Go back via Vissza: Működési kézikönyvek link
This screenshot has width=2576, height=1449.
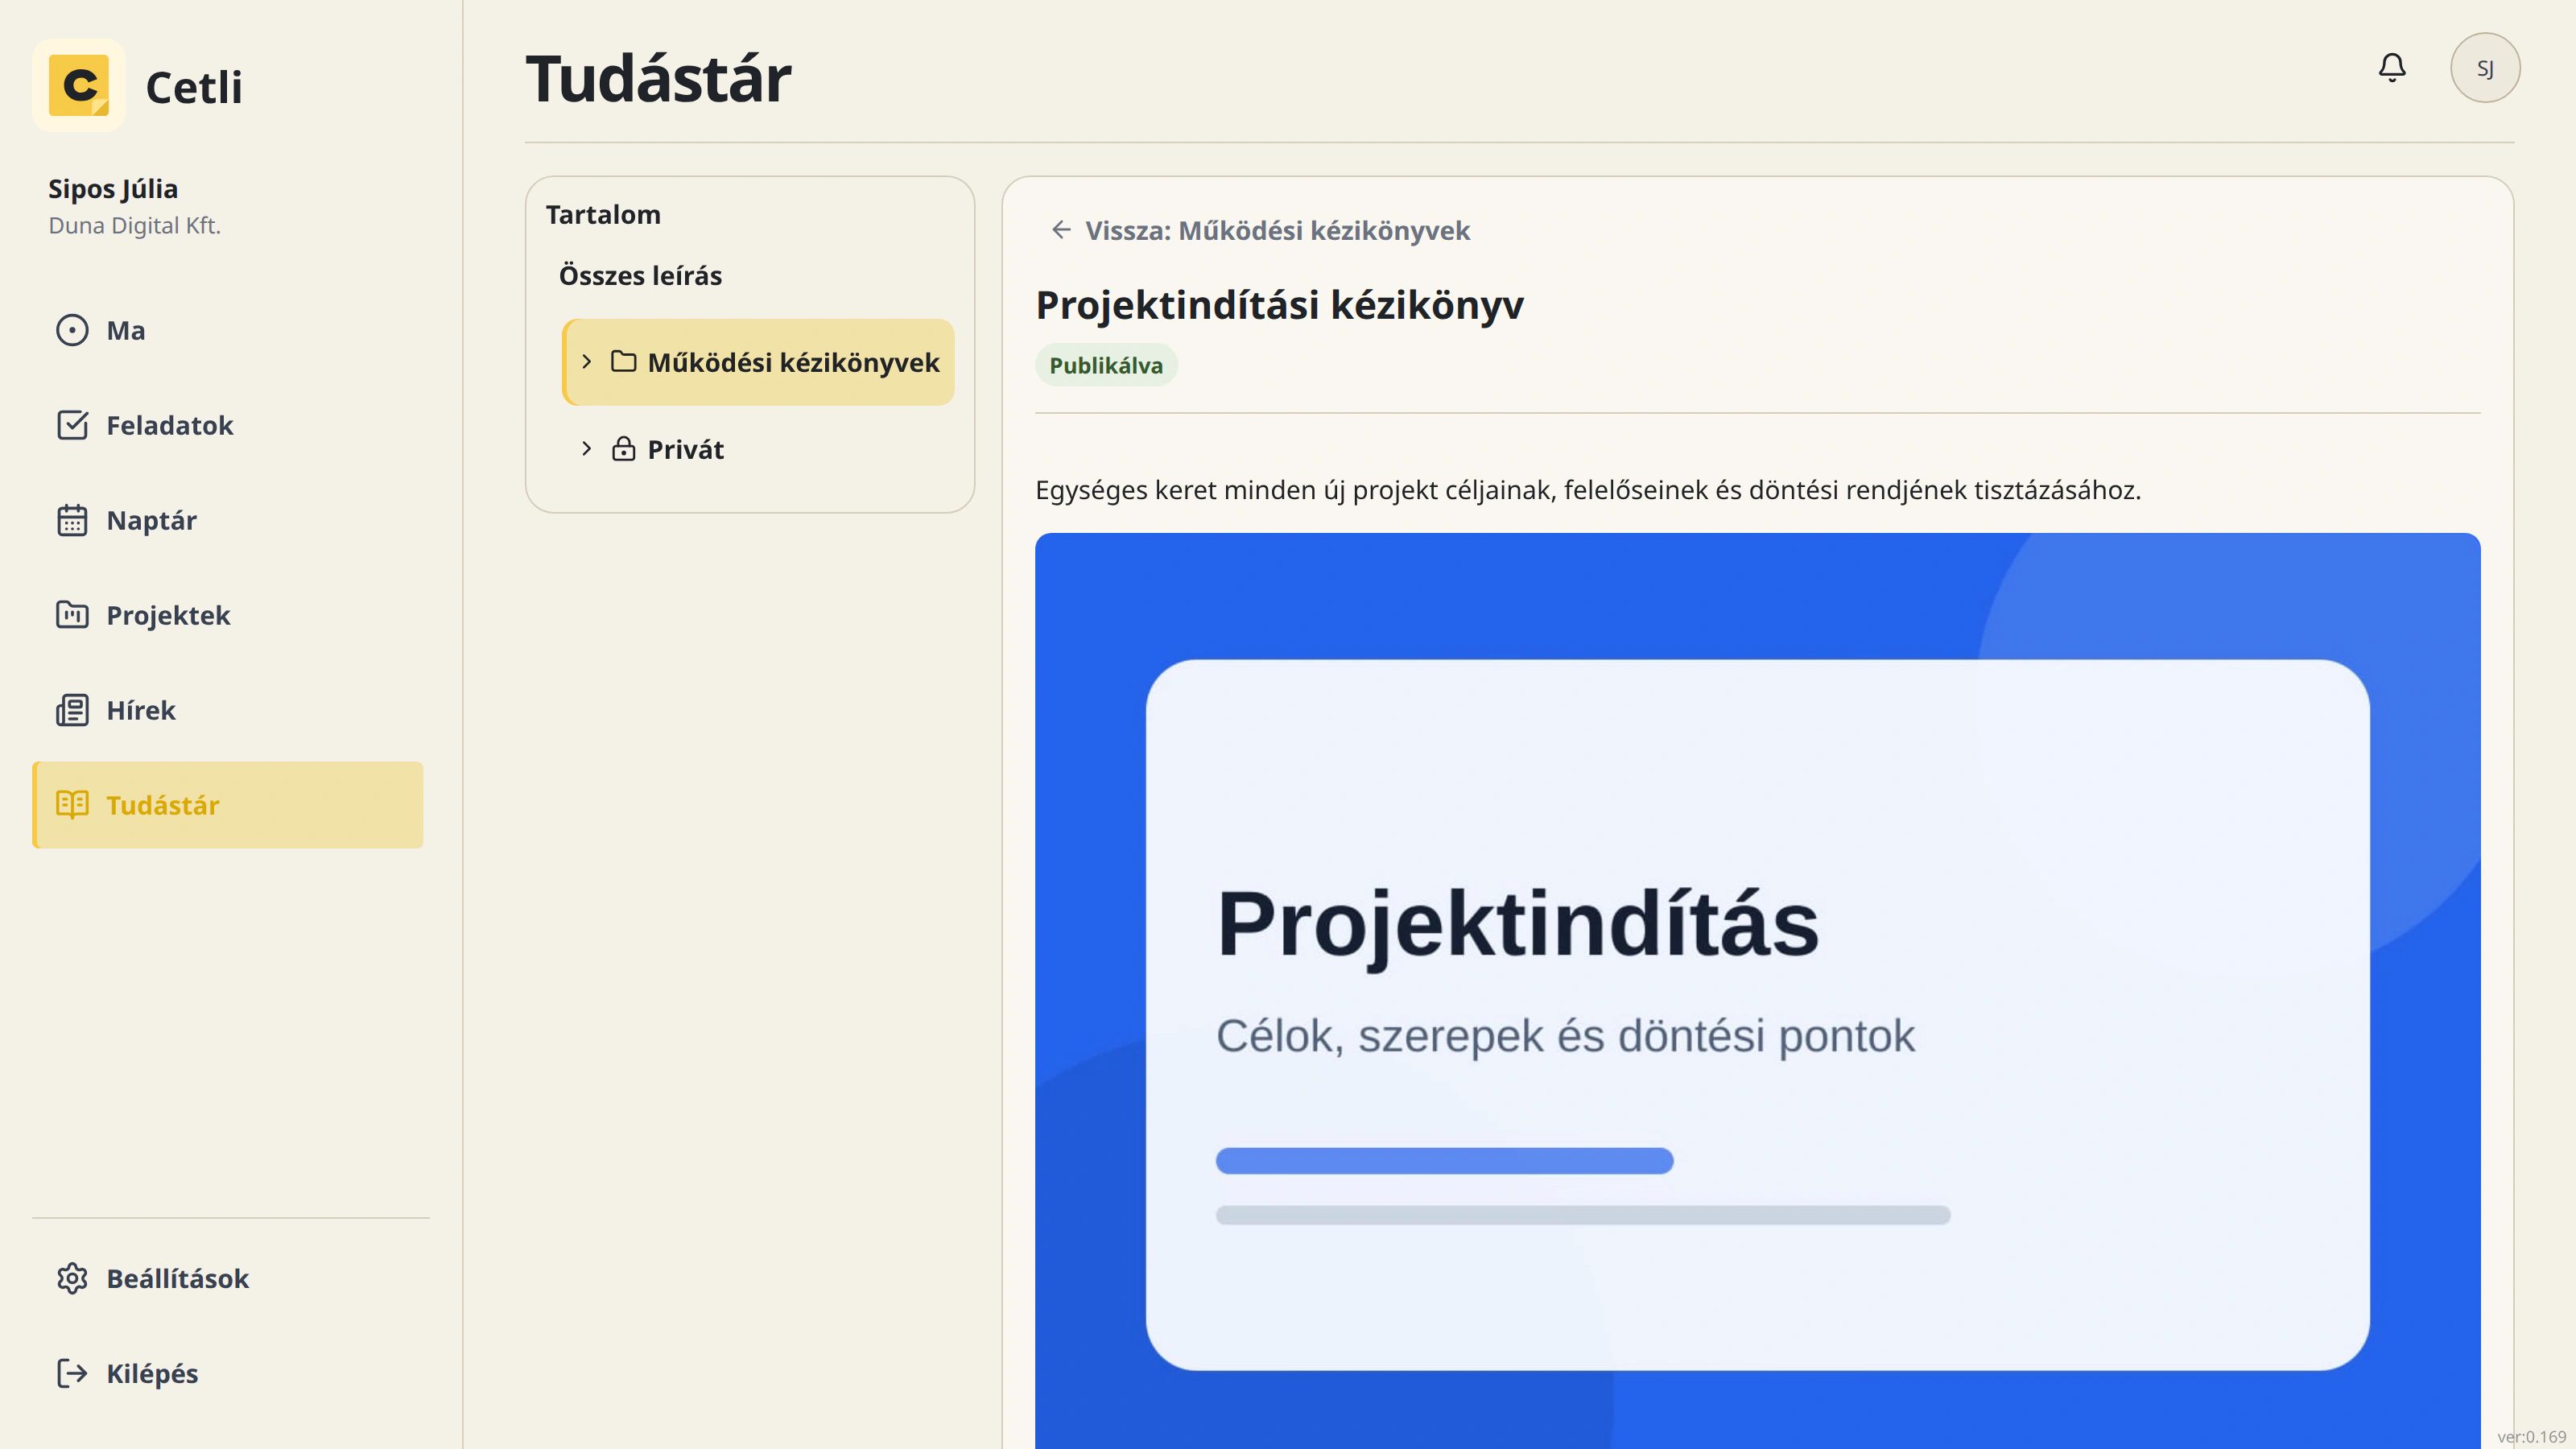1260,231
